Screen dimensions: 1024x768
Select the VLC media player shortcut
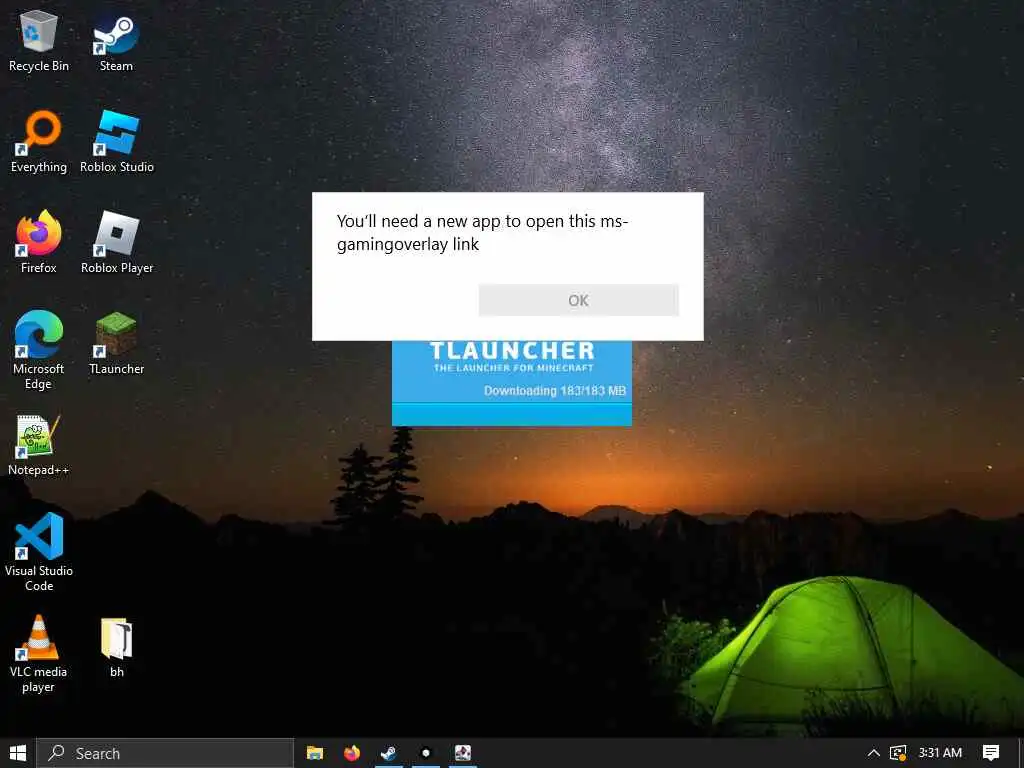click(x=39, y=654)
